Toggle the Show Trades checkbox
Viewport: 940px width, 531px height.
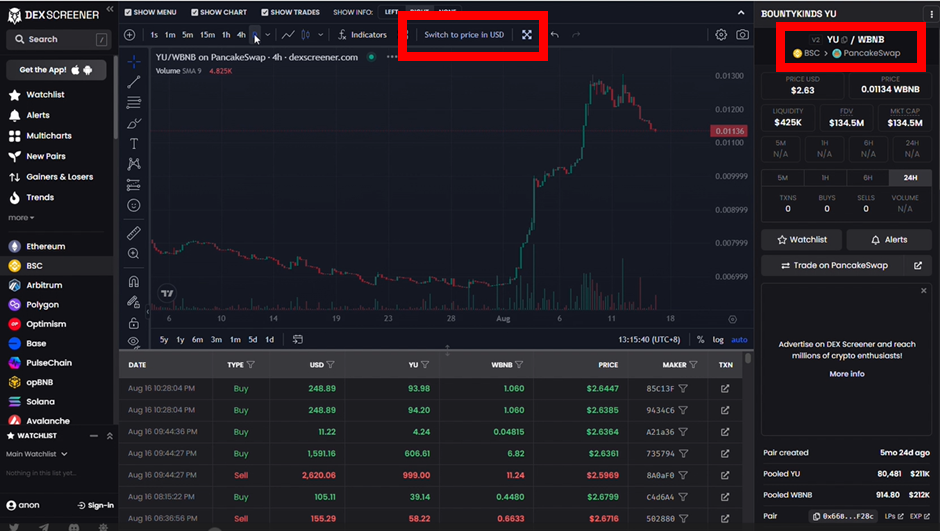coord(264,12)
